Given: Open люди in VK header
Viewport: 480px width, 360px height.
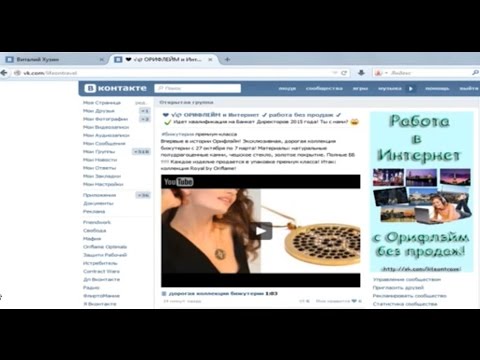Looking at the screenshot, I should [287, 89].
